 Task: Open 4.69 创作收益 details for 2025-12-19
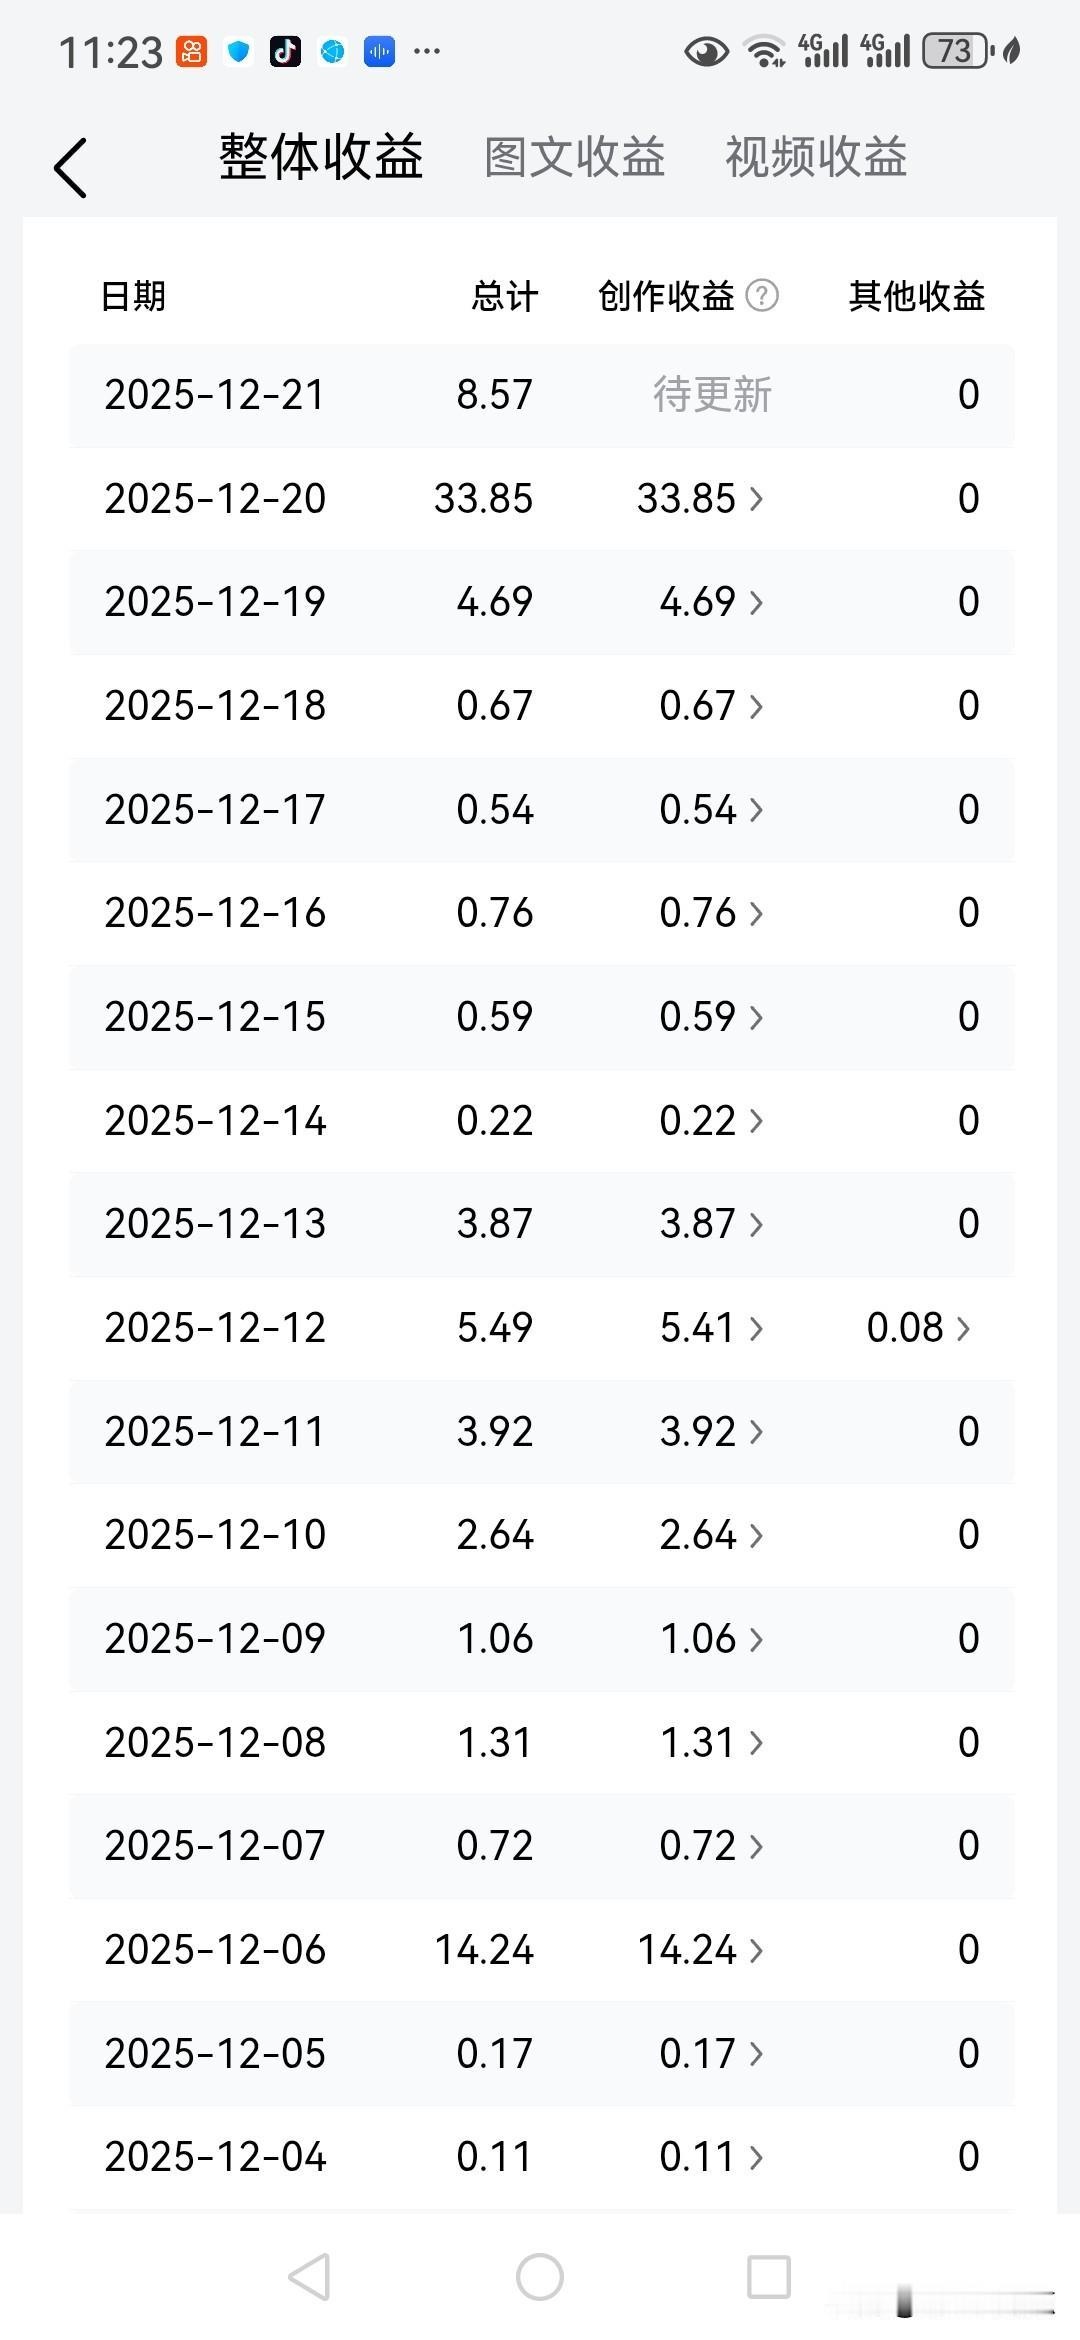point(711,602)
